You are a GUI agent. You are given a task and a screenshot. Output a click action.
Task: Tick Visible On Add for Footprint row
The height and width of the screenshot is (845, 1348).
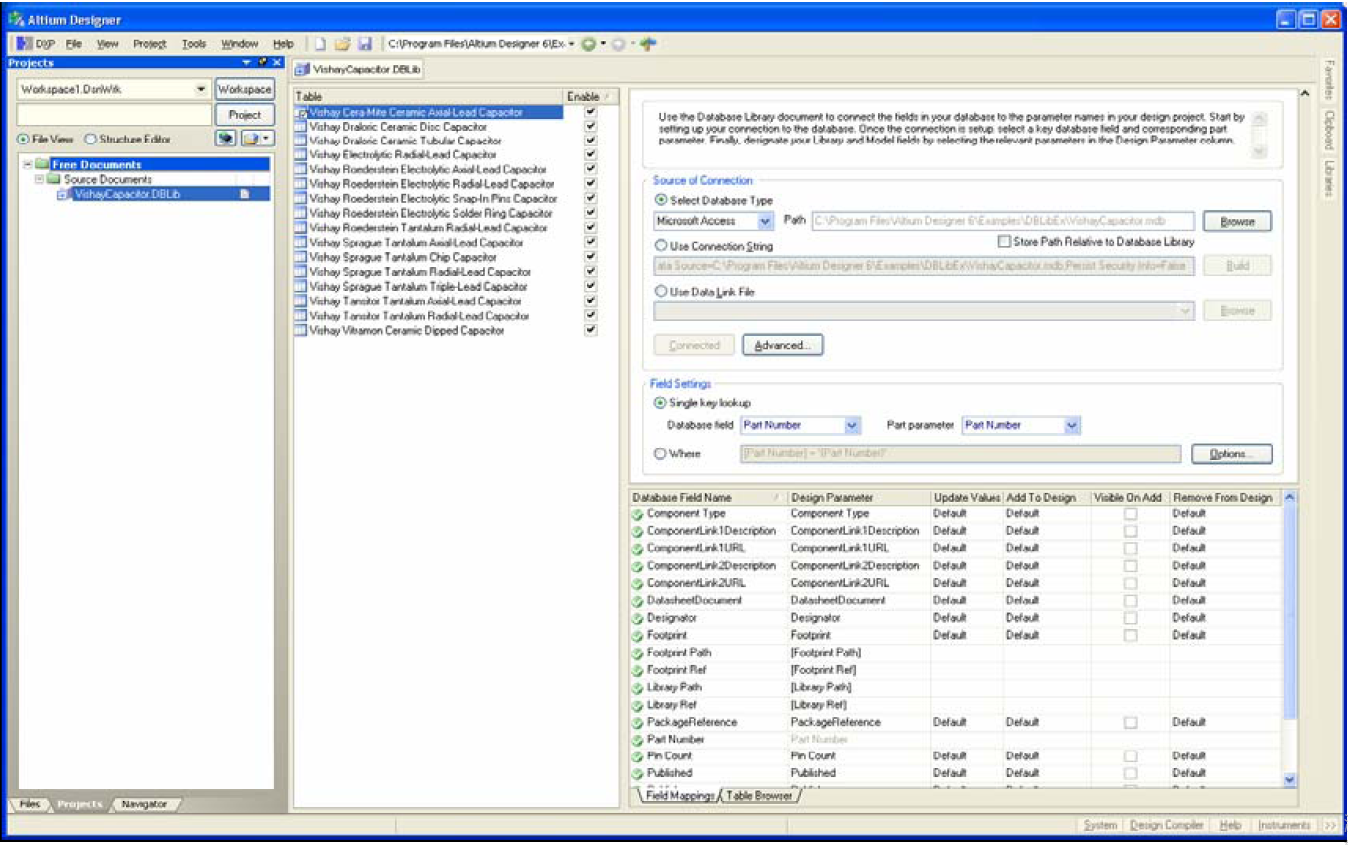1130,635
